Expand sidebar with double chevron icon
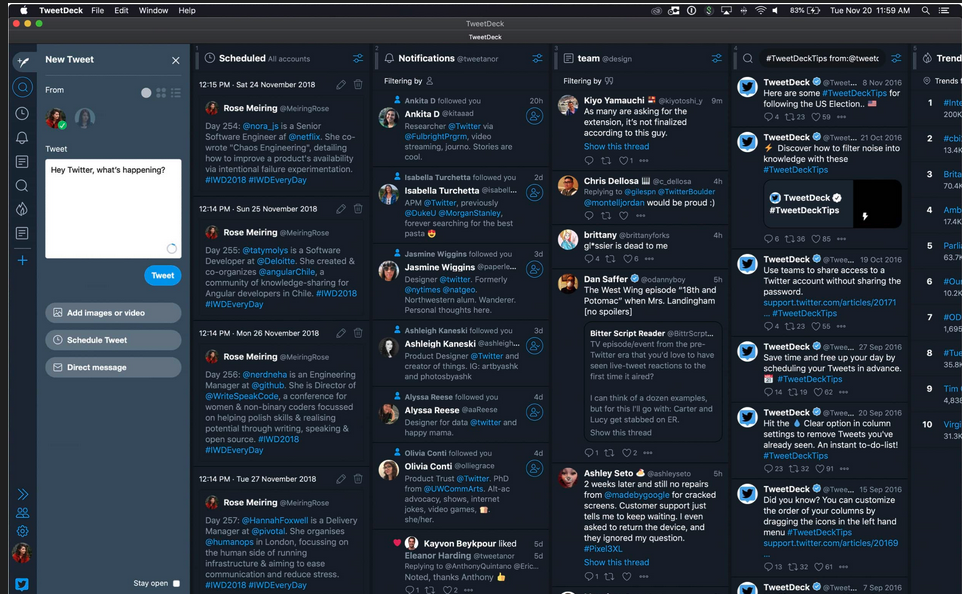The width and height of the screenshot is (962, 594). 23,494
